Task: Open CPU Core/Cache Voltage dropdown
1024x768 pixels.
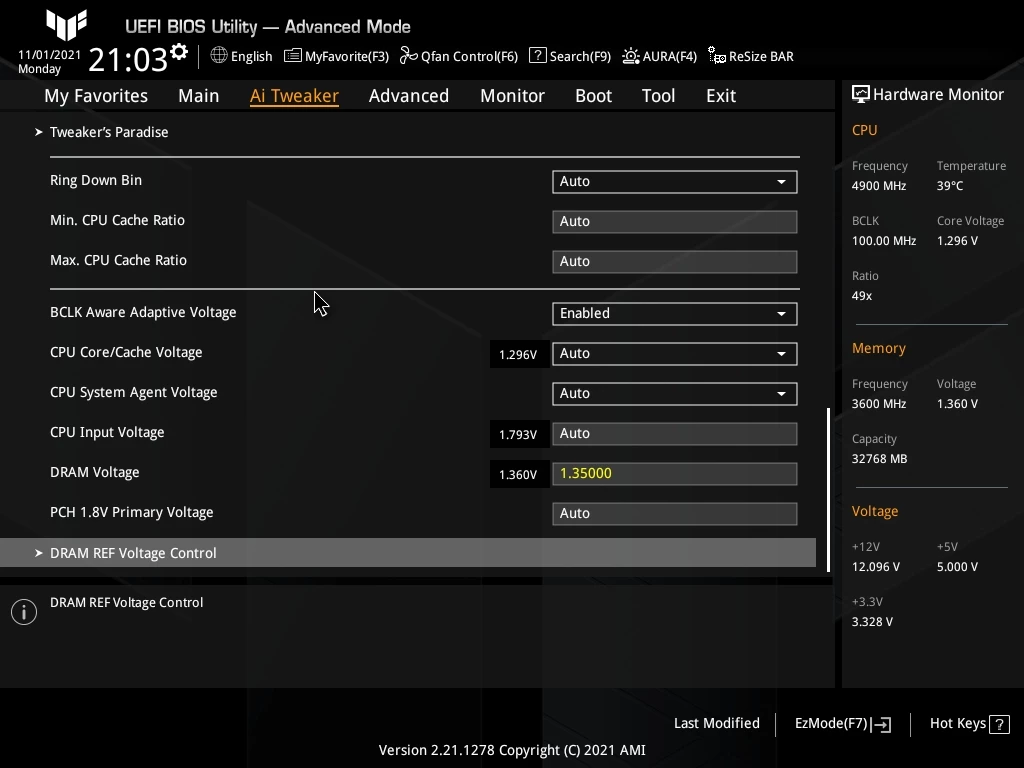Action: click(x=675, y=353)
